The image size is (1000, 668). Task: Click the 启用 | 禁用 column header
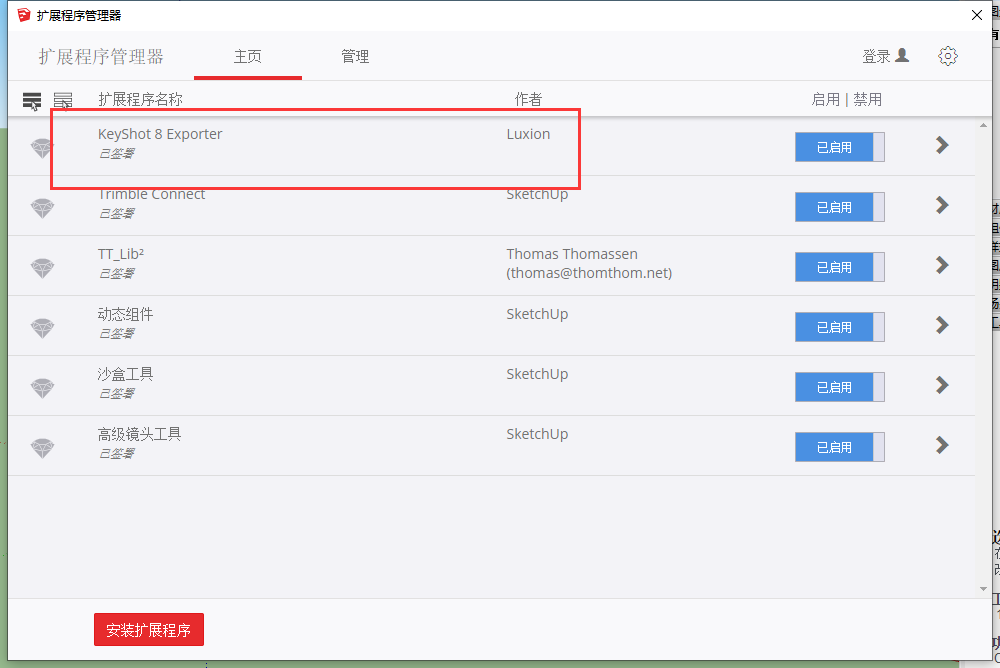[x=846, y=100]
